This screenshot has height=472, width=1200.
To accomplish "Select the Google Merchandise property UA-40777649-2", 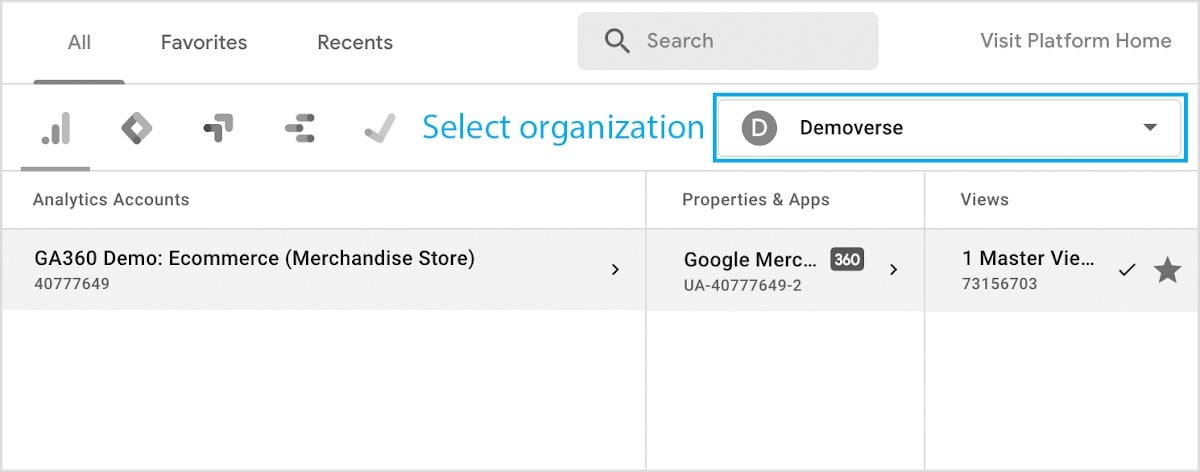I will click(x=785, y=269).
